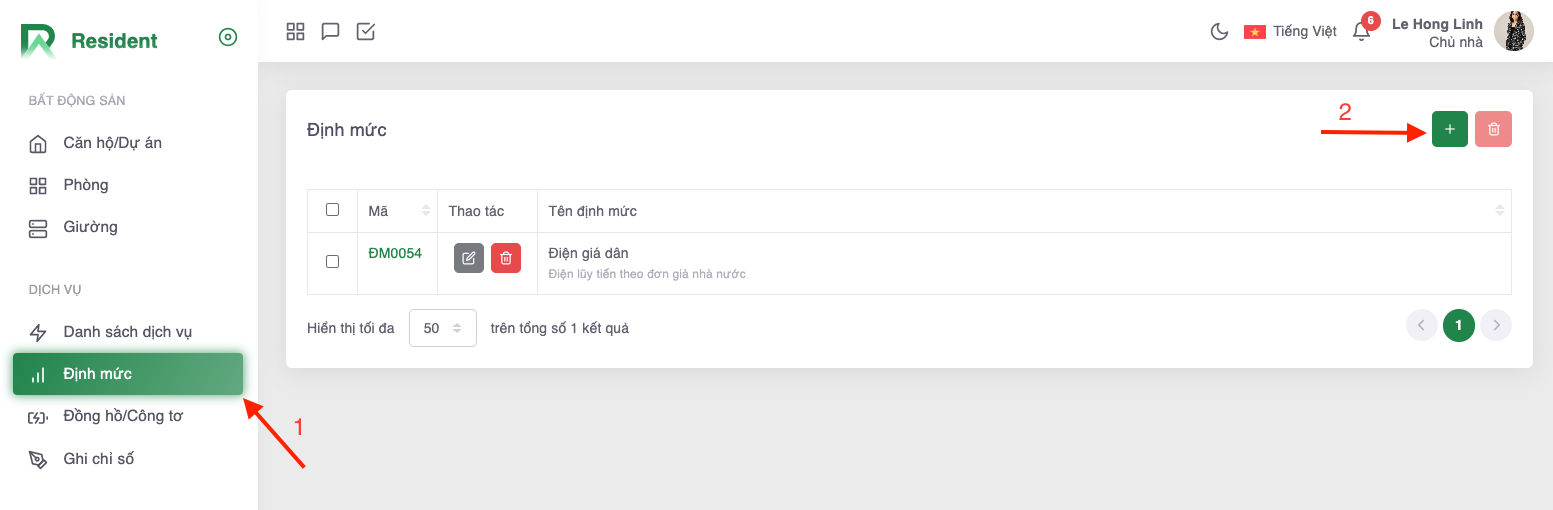Viewport: 1553px width, 510px height.
Task: Delete the Điện giá dân row
Action: point(506,258)
